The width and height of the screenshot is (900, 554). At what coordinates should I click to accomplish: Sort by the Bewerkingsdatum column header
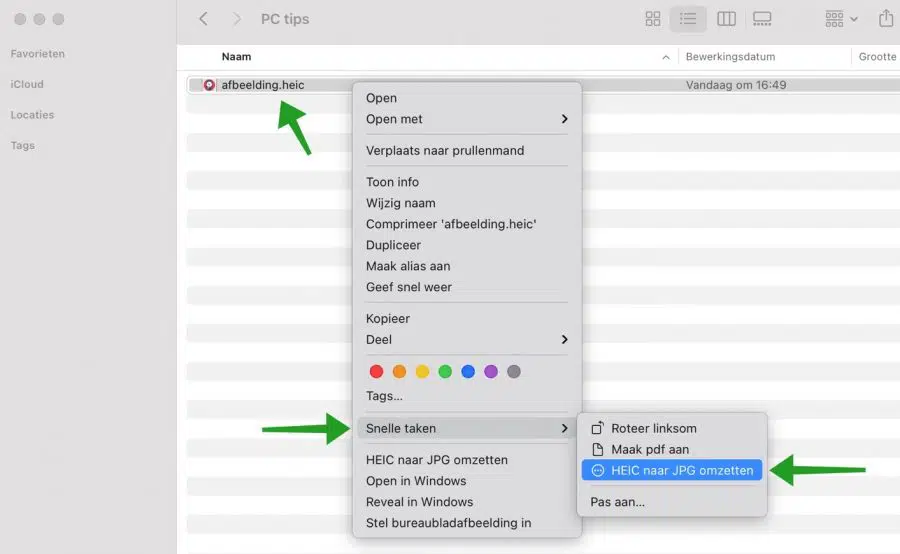tap(731, 57)
